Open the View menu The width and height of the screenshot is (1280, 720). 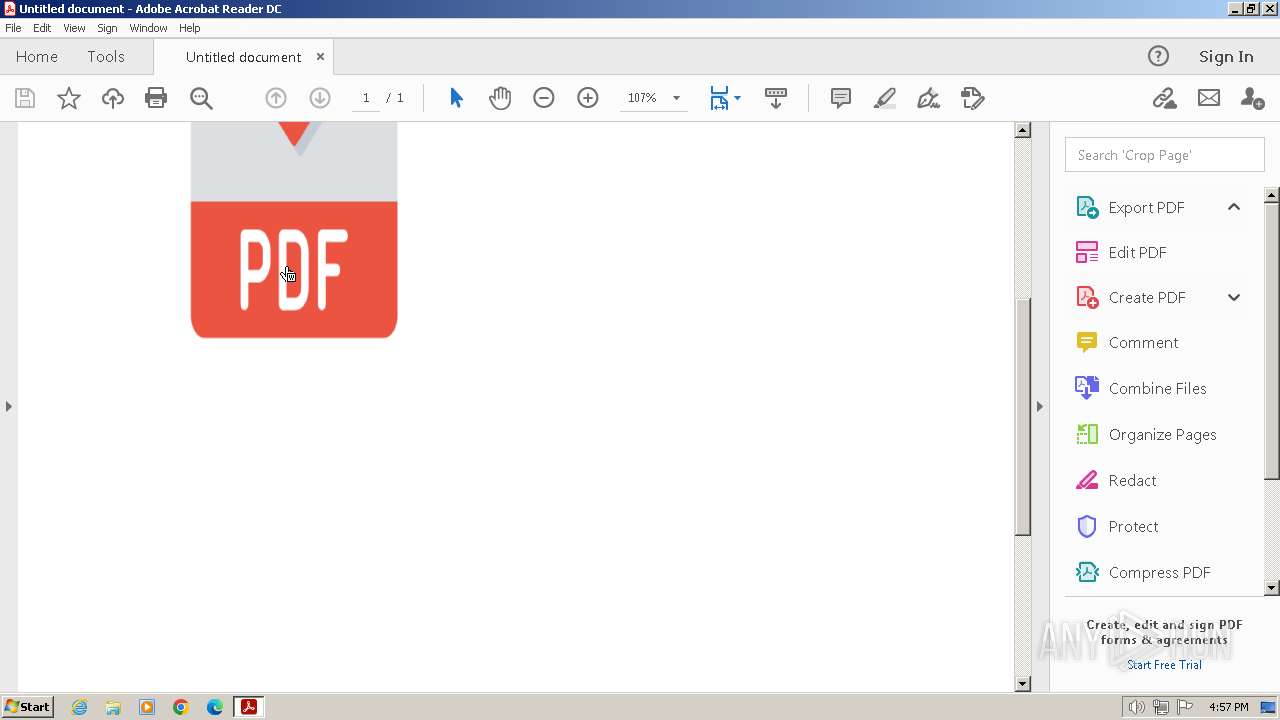(74, 28)
